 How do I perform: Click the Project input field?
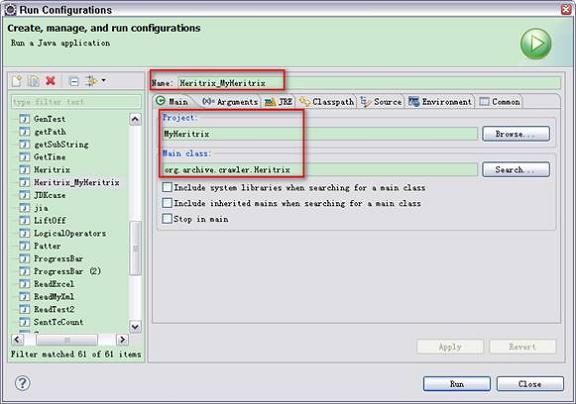[x=320, y=134]
